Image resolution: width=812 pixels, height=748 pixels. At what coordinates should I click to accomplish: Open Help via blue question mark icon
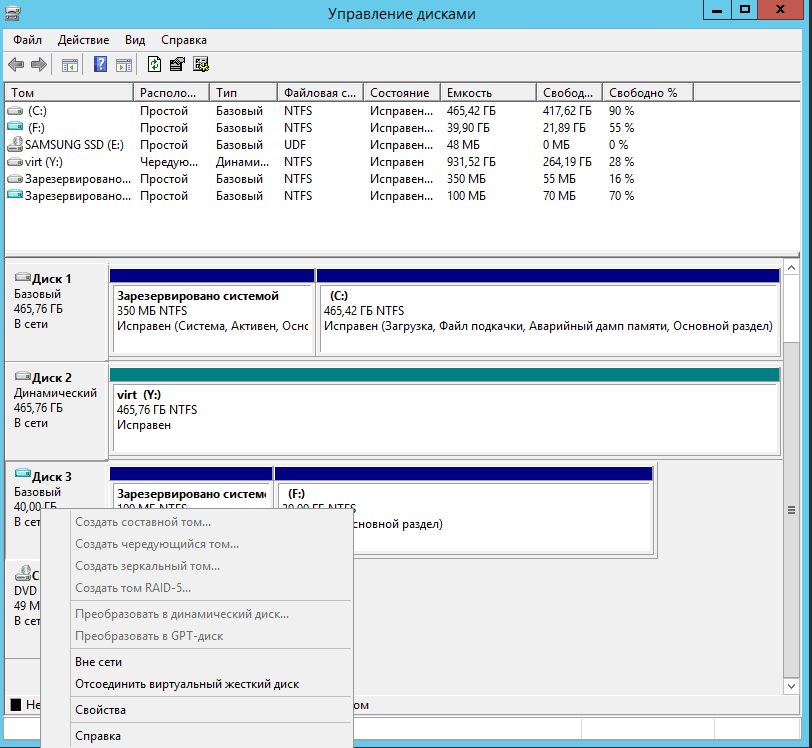click(x=100, y=65)
